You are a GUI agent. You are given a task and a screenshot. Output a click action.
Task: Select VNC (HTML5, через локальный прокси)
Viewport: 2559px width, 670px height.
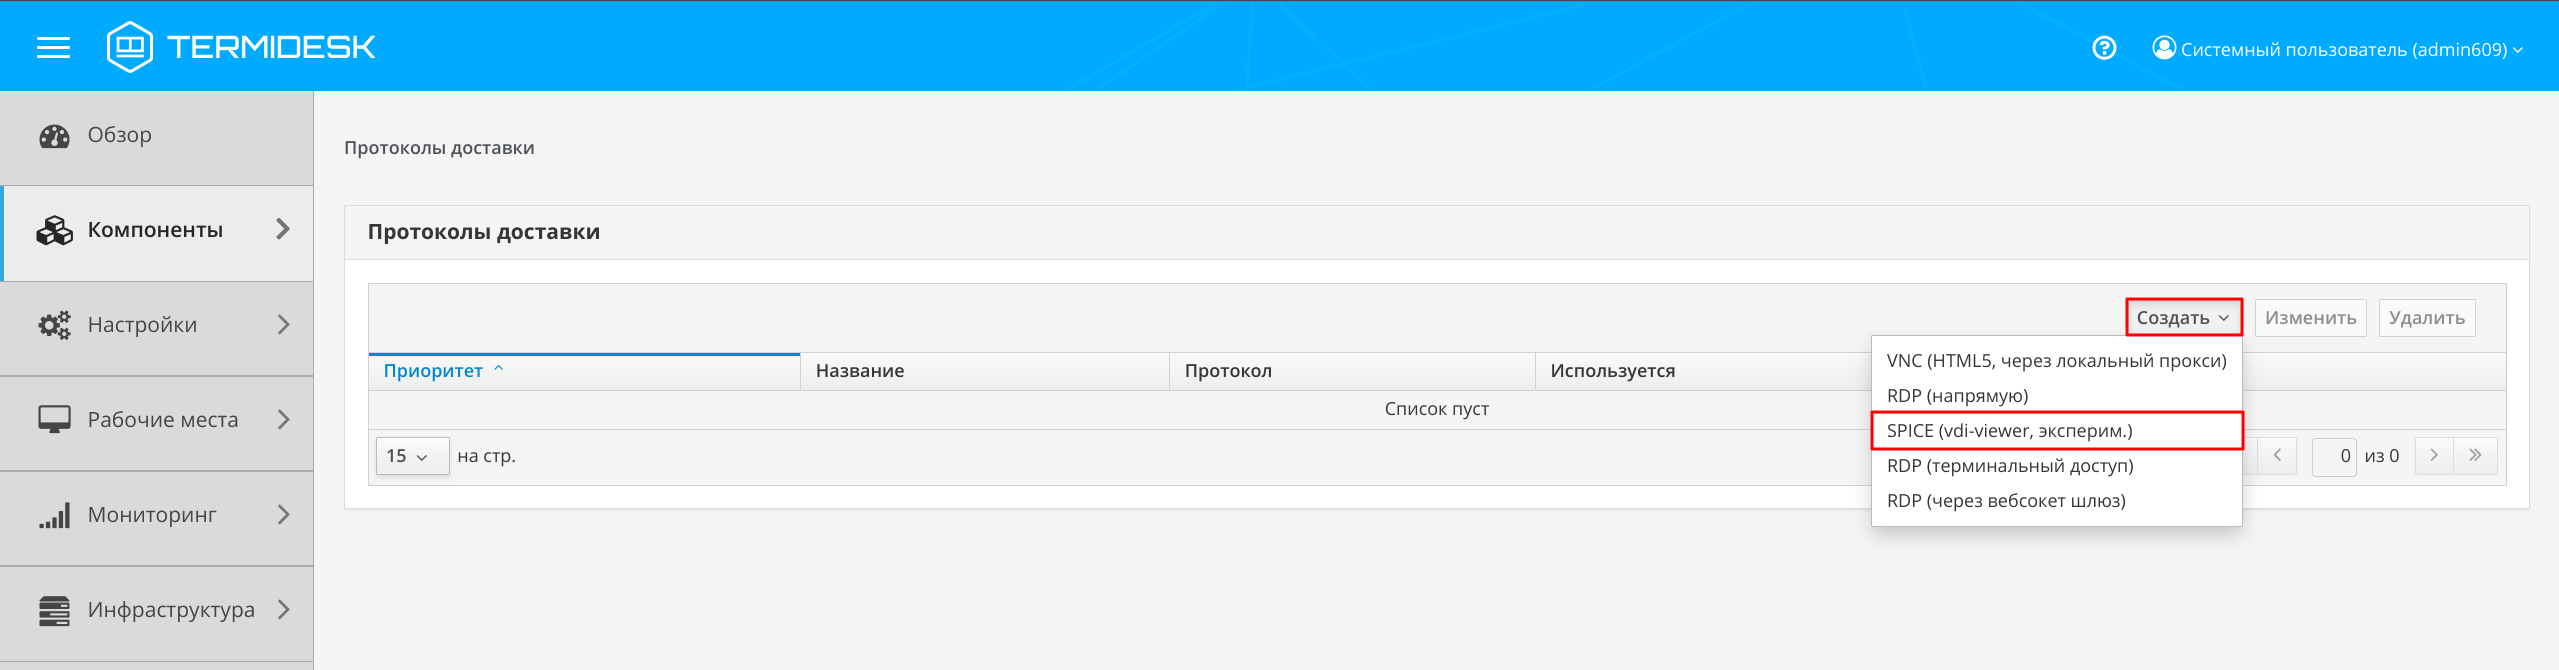pyautogui.click(x=2056, y=361)
